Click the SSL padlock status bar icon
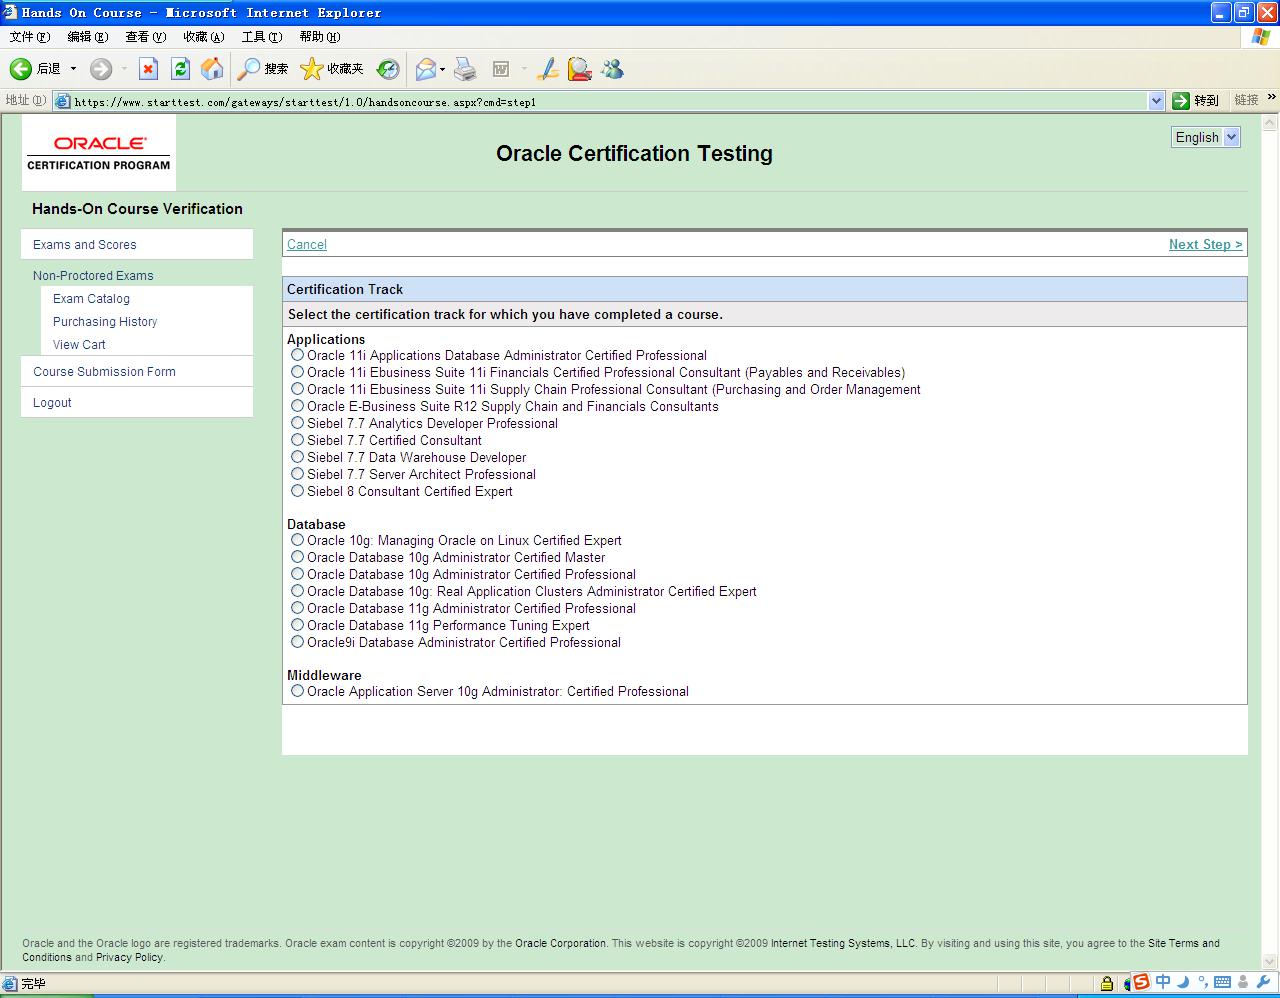This screenshot has height=998, width=1280. click(x=1107, y=984)
